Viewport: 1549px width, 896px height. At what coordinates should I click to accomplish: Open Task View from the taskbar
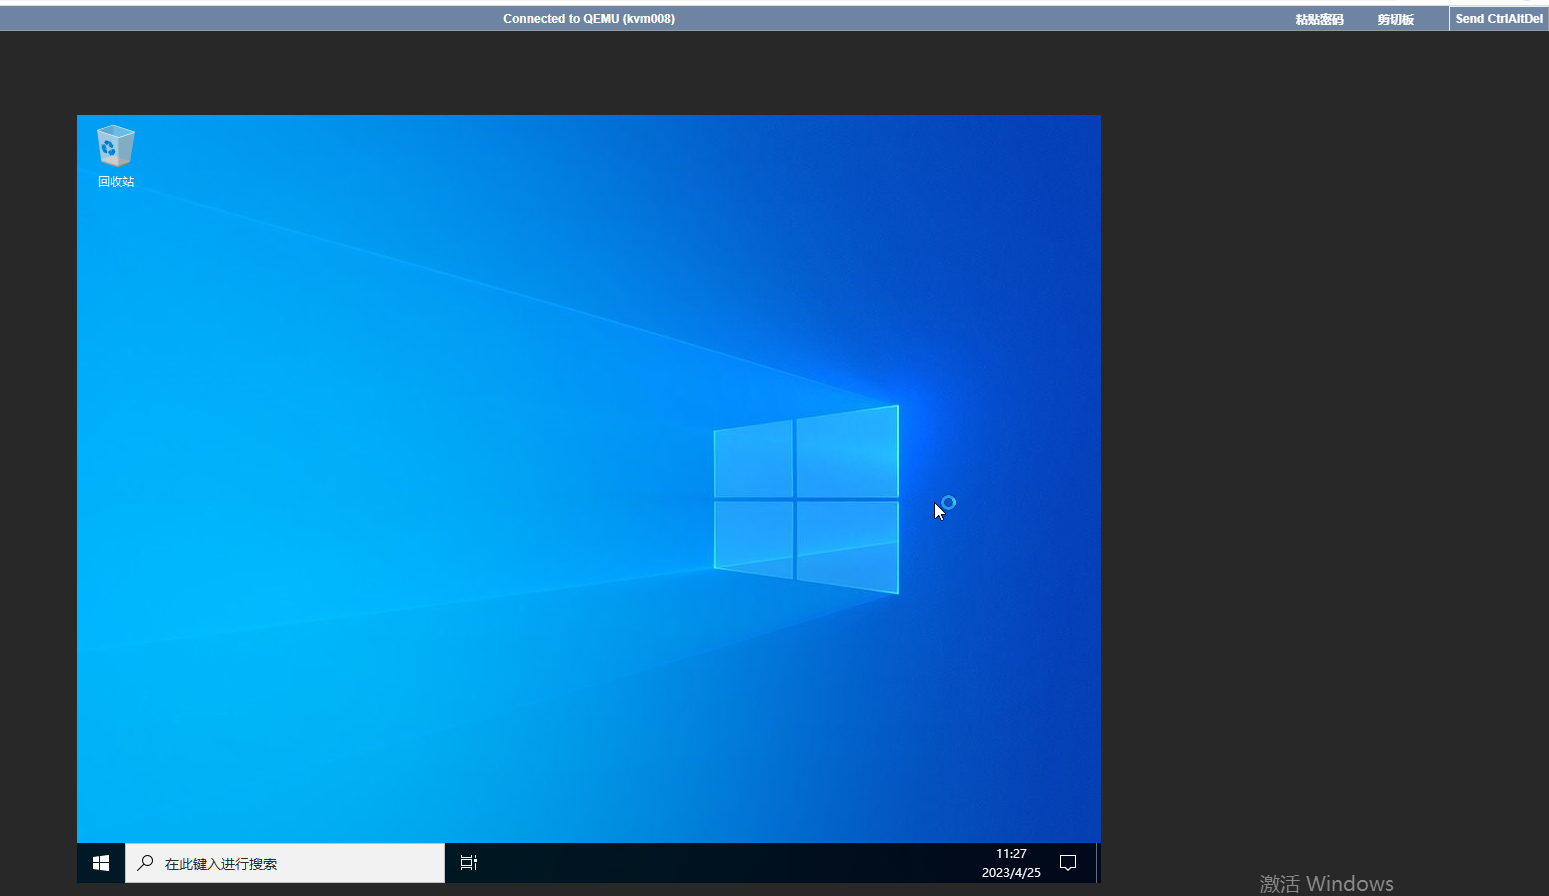(x=468, y=863)
